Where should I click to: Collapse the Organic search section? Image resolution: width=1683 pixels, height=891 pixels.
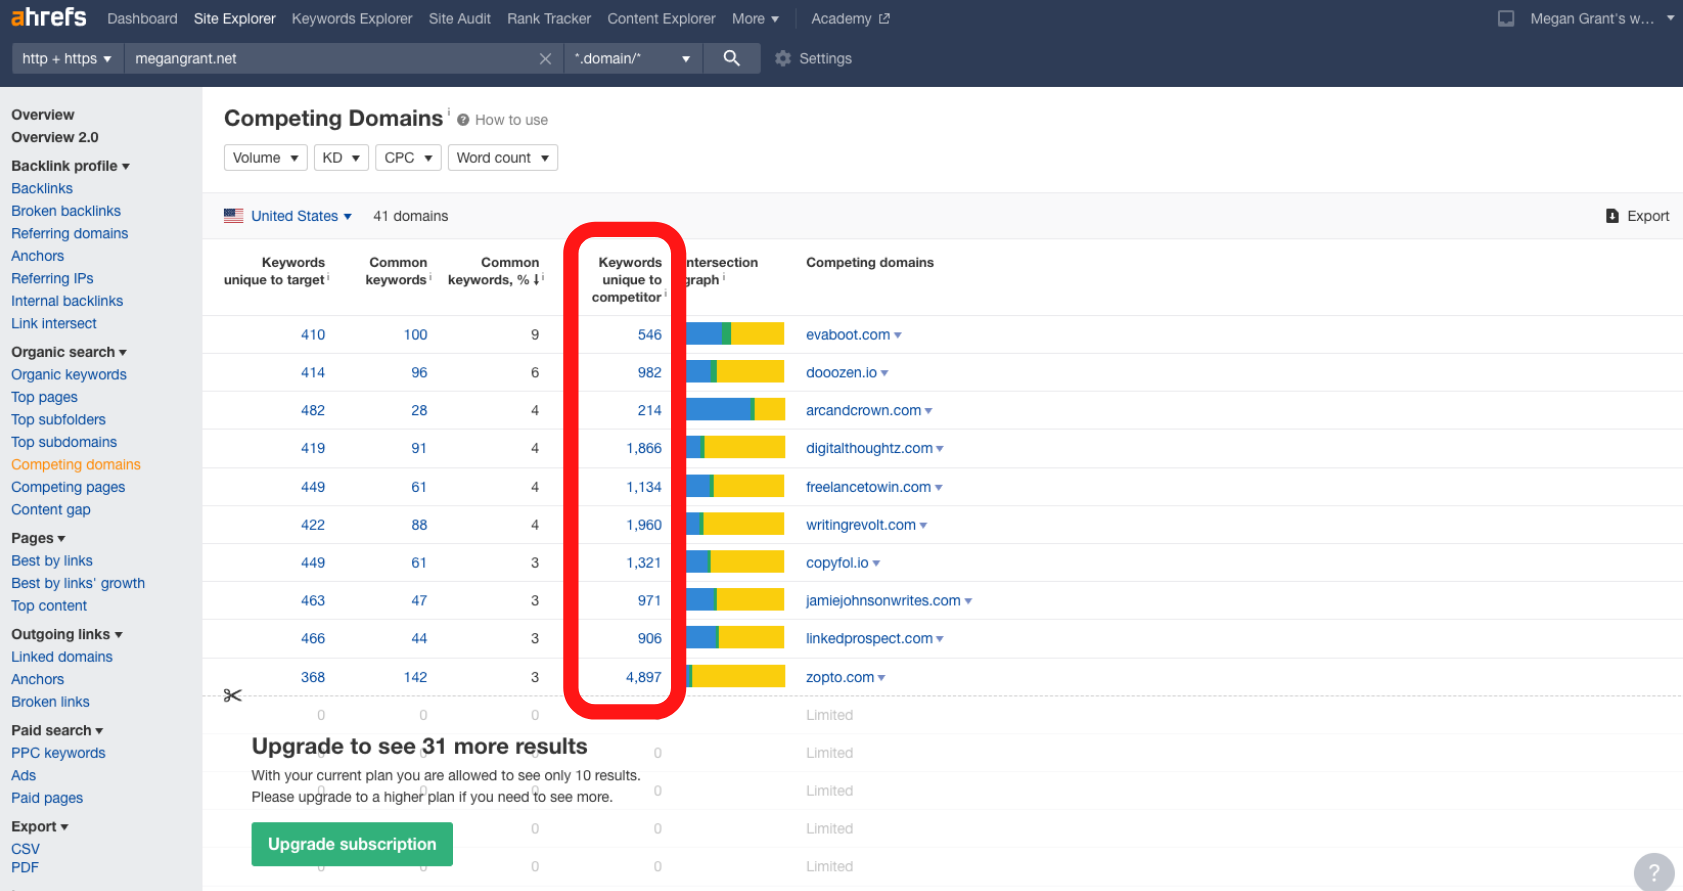[x=69, y=352]
